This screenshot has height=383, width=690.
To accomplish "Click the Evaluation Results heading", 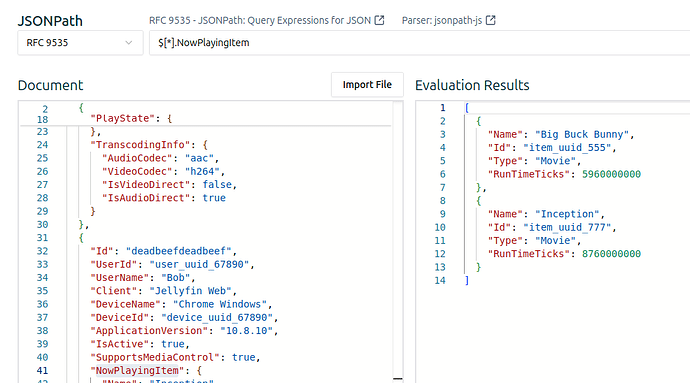I will [472, 85].
